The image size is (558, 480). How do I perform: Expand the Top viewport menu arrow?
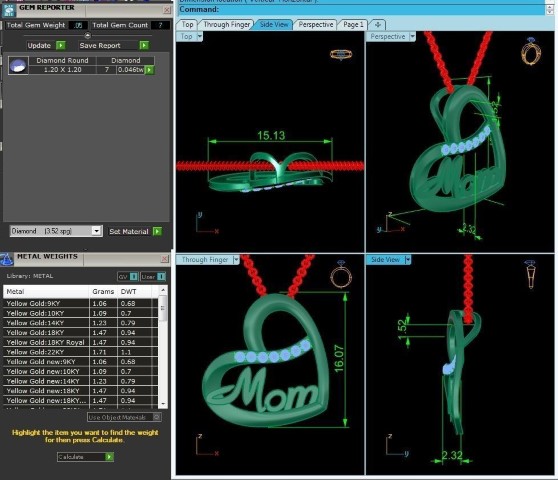[x=200, y=36]
